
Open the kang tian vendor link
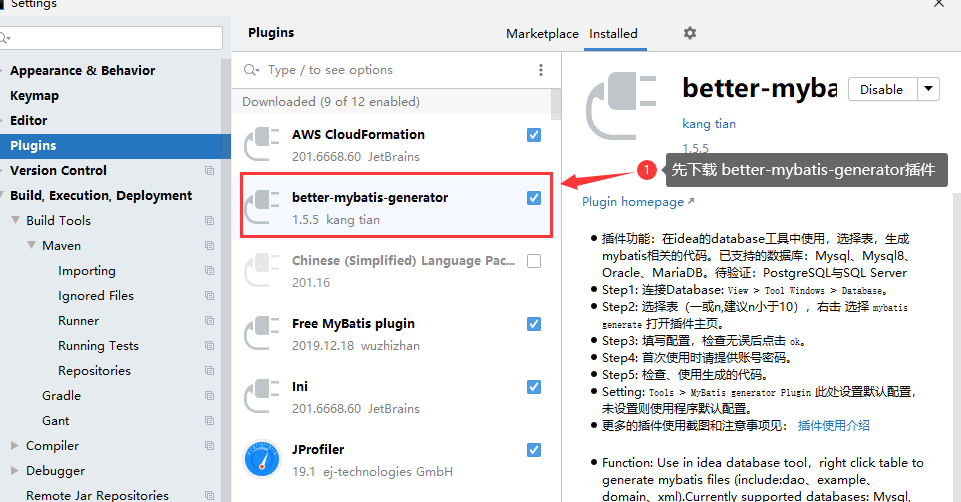click(x=708, y=124)
